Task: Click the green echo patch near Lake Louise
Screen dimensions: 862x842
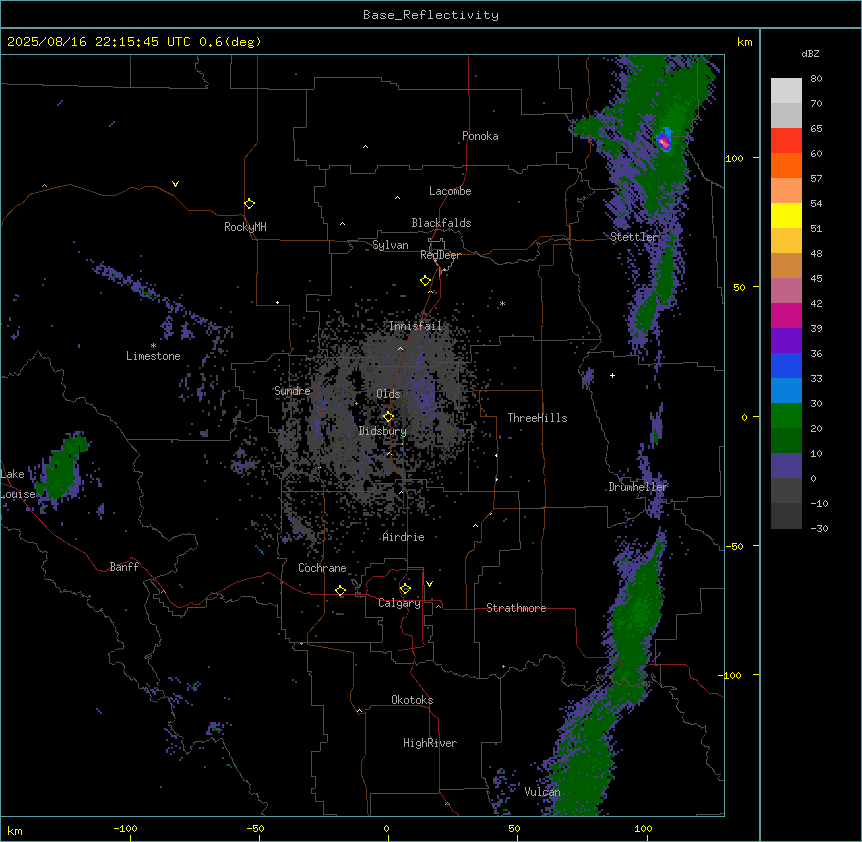Action: [62, 466]
